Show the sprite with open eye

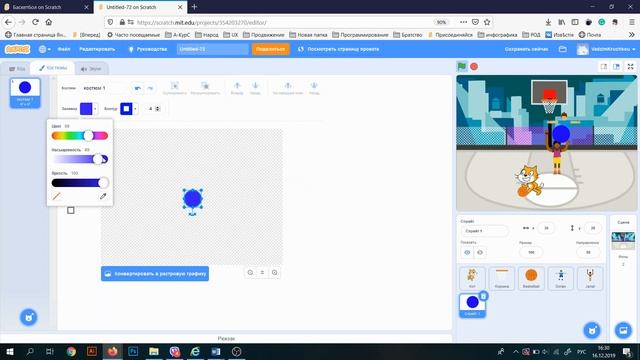467,252
